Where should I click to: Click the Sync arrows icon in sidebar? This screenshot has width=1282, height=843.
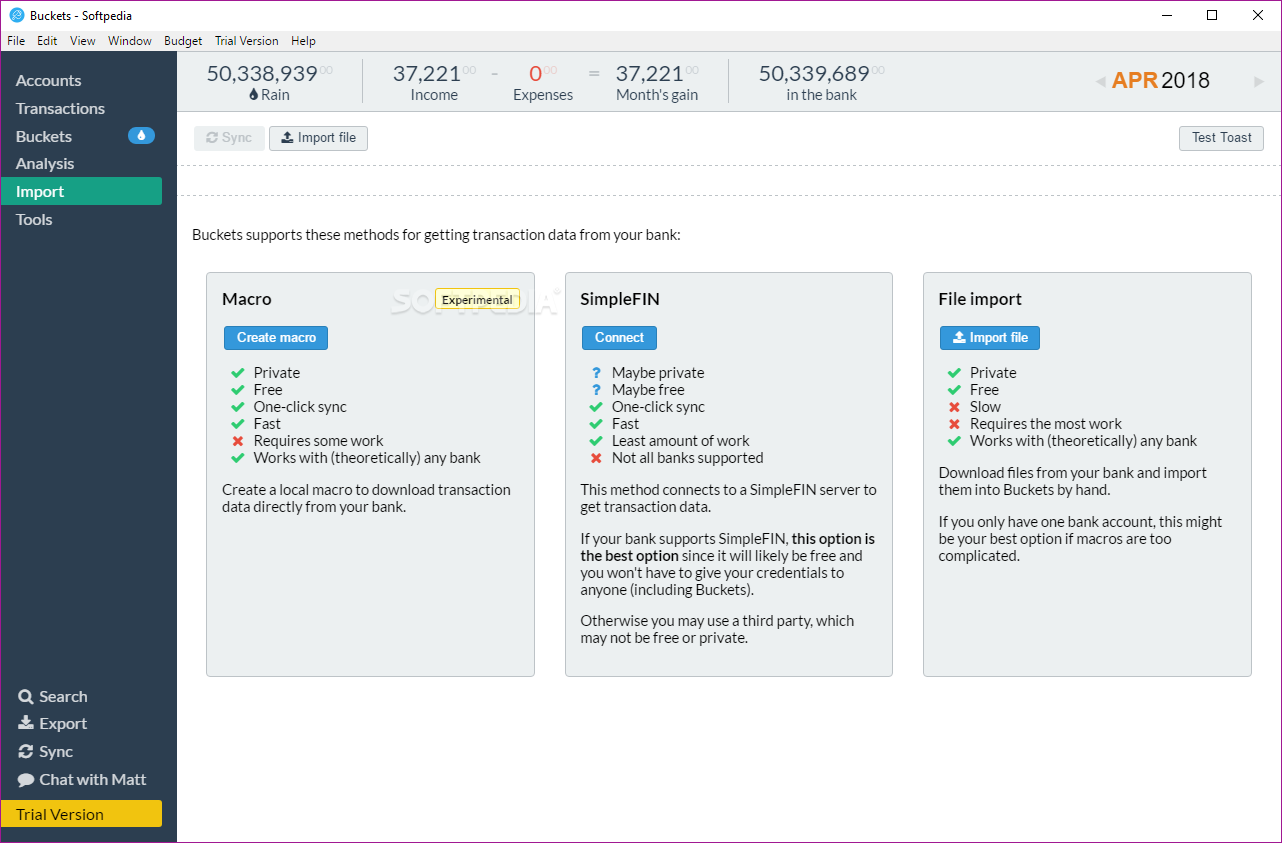pyautogui.click(x=26, y=752)
